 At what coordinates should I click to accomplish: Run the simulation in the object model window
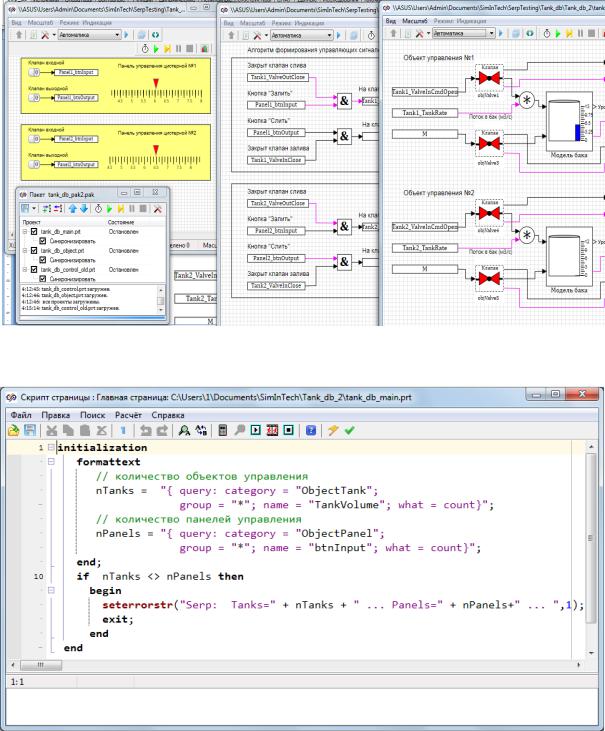coord(558,34)
